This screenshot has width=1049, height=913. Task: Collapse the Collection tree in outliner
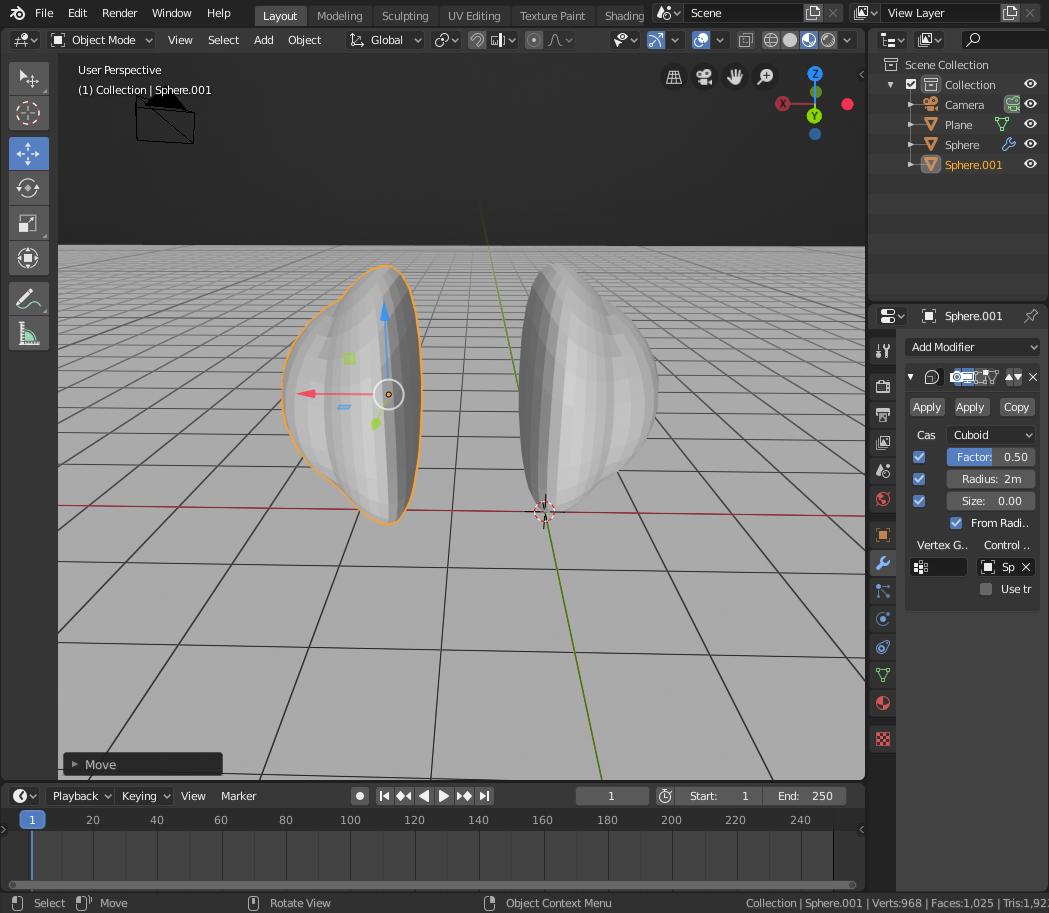point(890,85)
